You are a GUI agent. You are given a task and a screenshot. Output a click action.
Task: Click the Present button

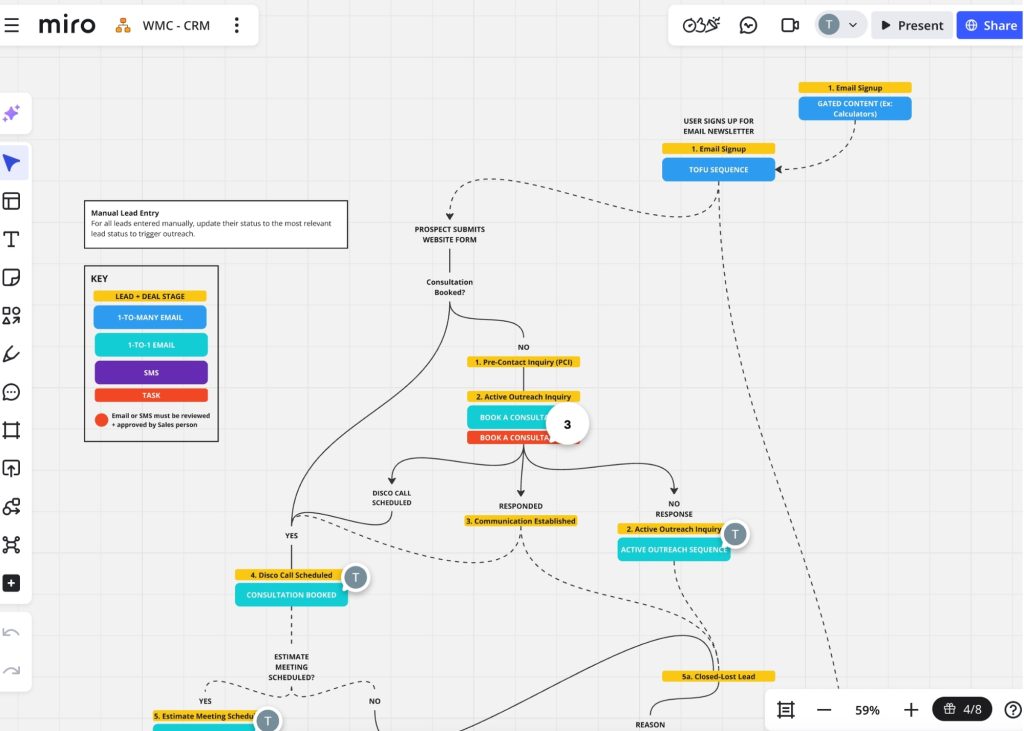coord(911,24)
